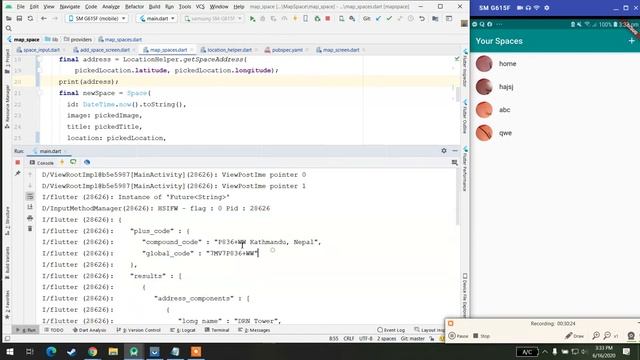Open the Navigate menu
Viewport: 640px width, 360px height.
tap(70, 7)
